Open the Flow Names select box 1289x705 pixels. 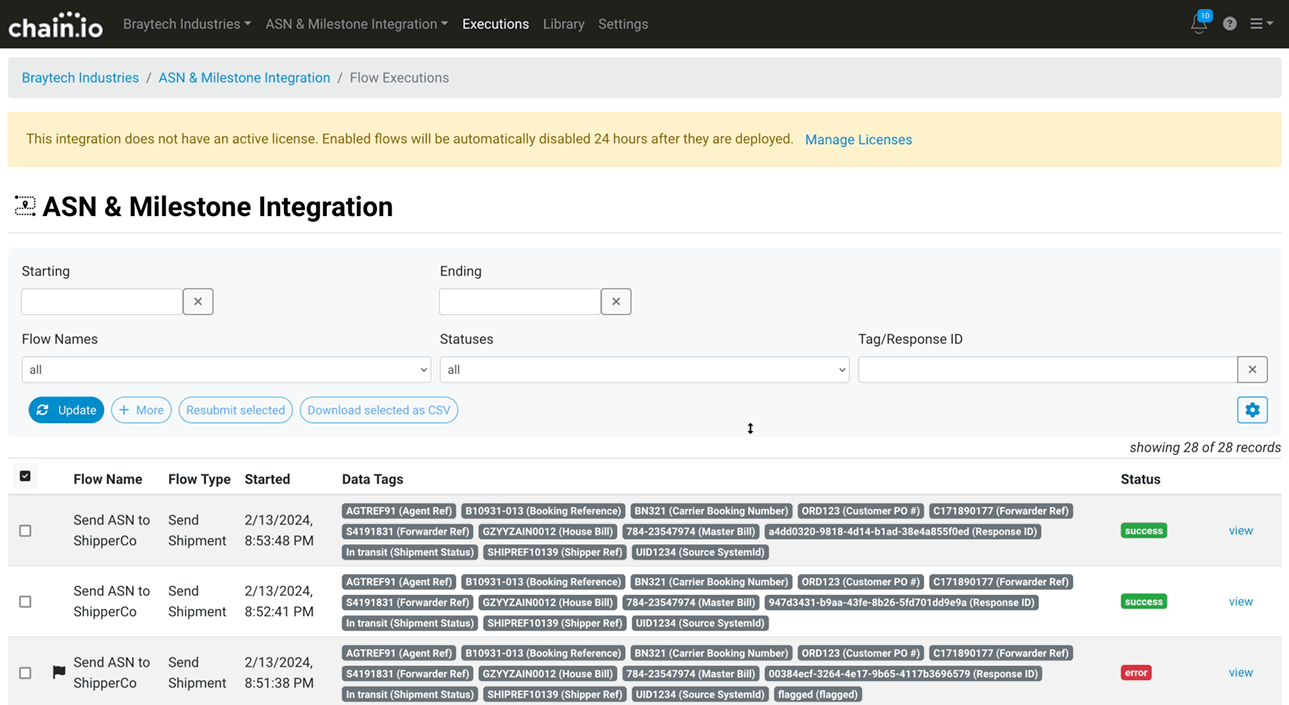pos(226,370)
